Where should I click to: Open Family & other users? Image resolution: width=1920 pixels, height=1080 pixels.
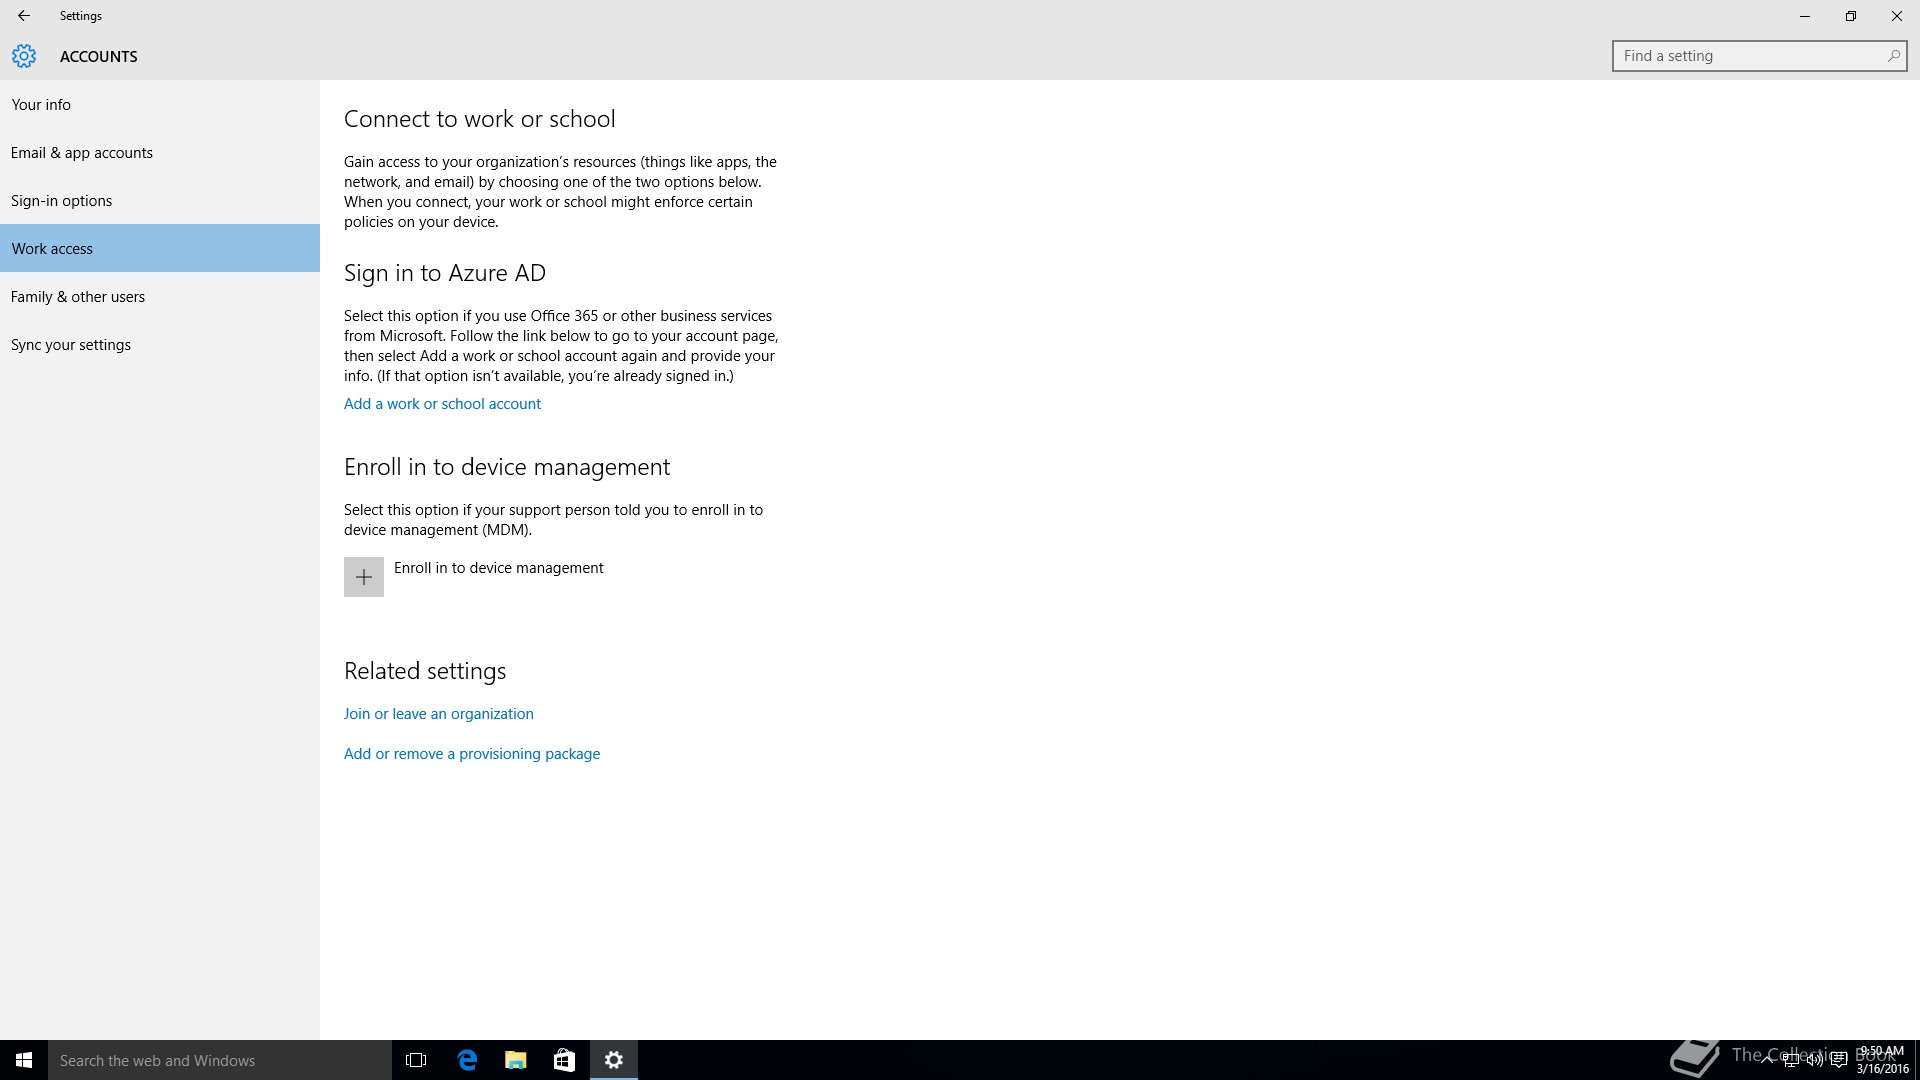(x=160, y=296)
